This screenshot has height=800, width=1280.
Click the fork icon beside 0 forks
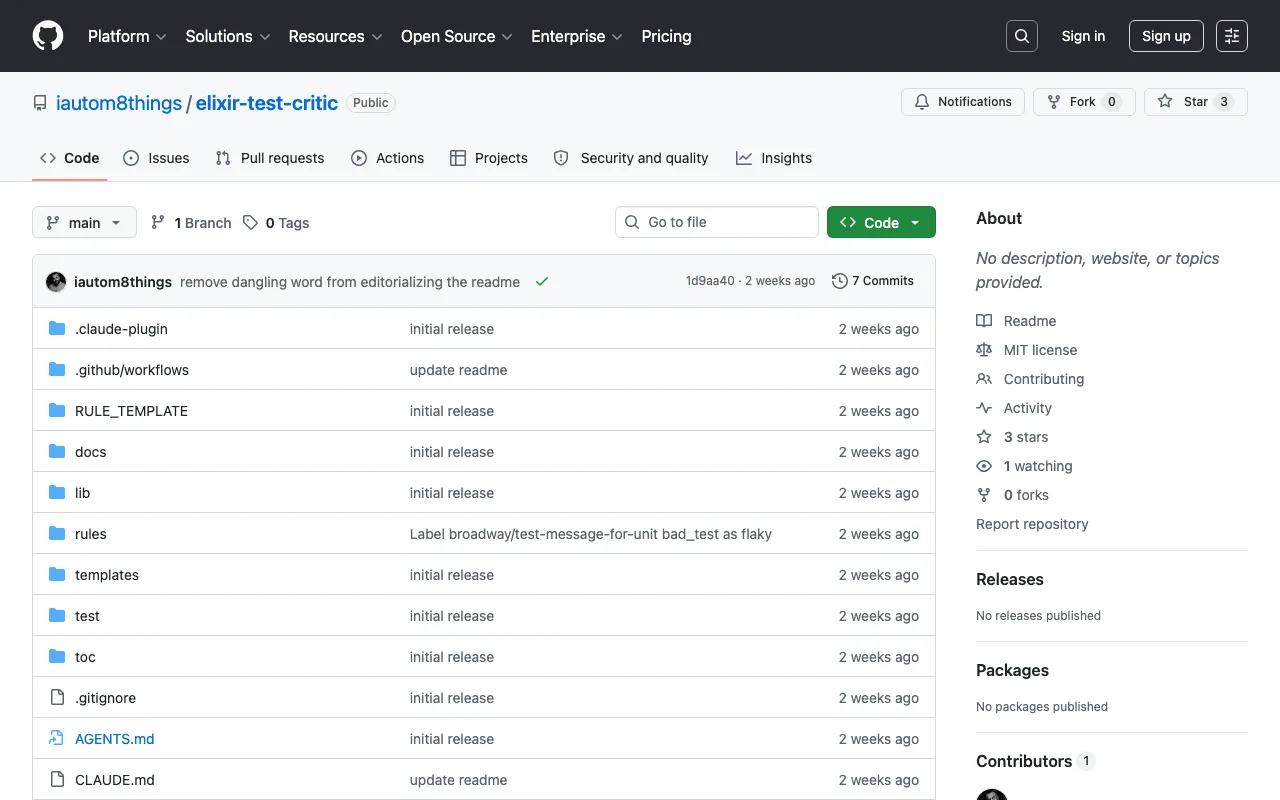tap(984, 495)
